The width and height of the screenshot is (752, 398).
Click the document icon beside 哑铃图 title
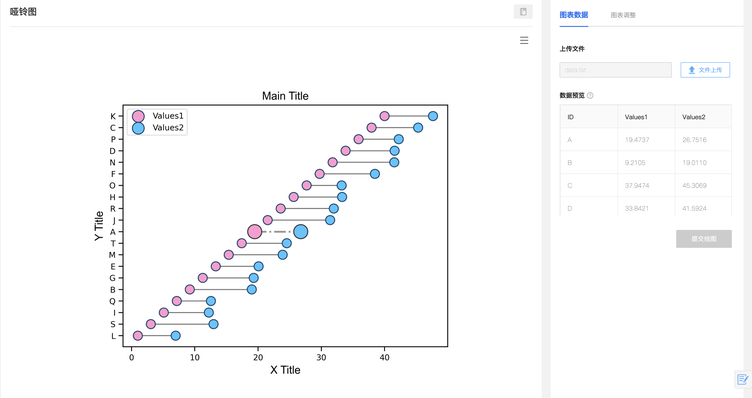click(x=523, y=12)
